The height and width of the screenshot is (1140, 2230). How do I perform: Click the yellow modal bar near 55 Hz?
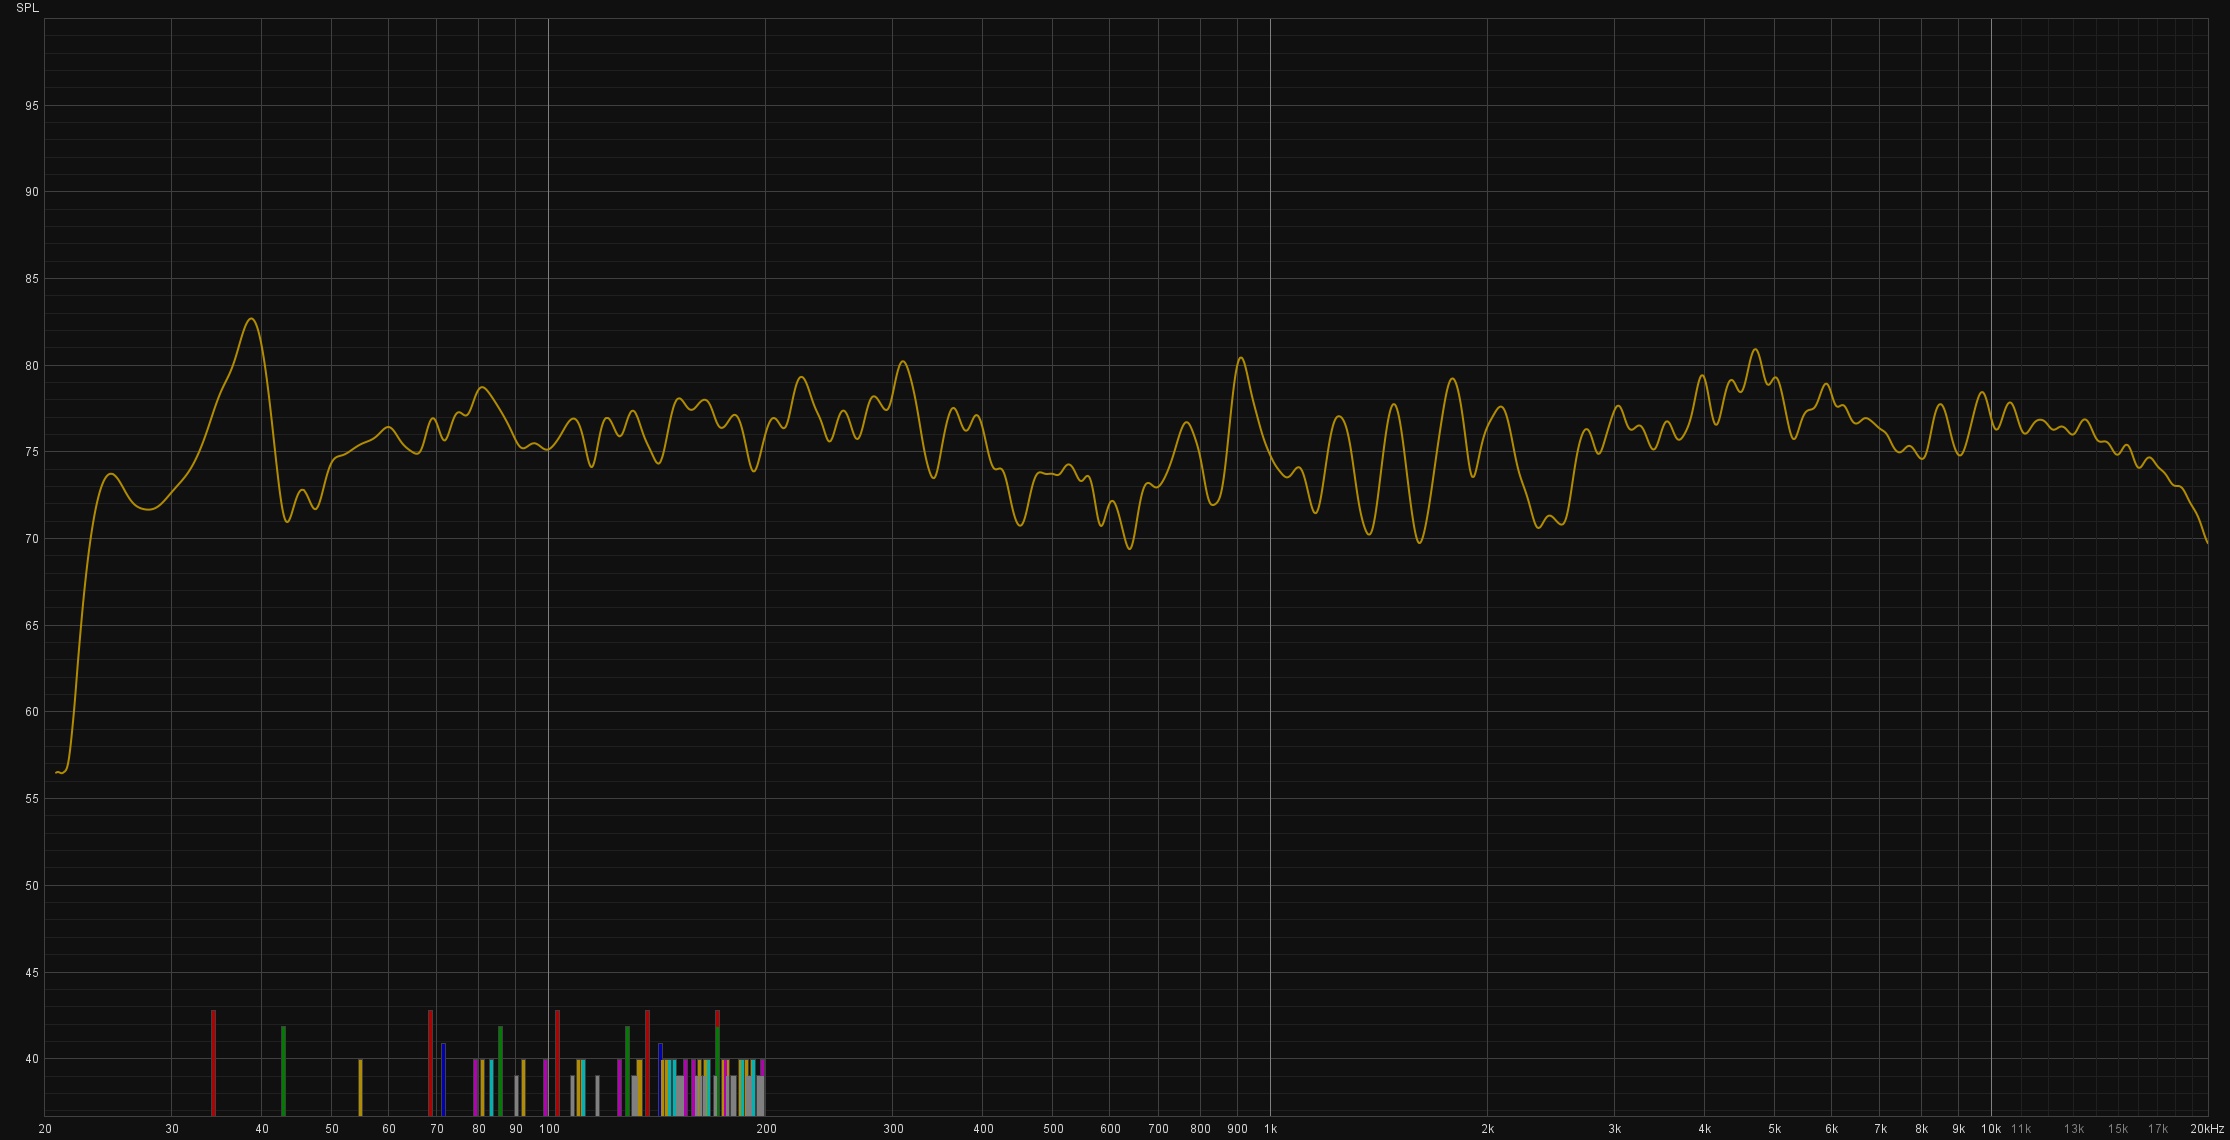point(360,1087)
